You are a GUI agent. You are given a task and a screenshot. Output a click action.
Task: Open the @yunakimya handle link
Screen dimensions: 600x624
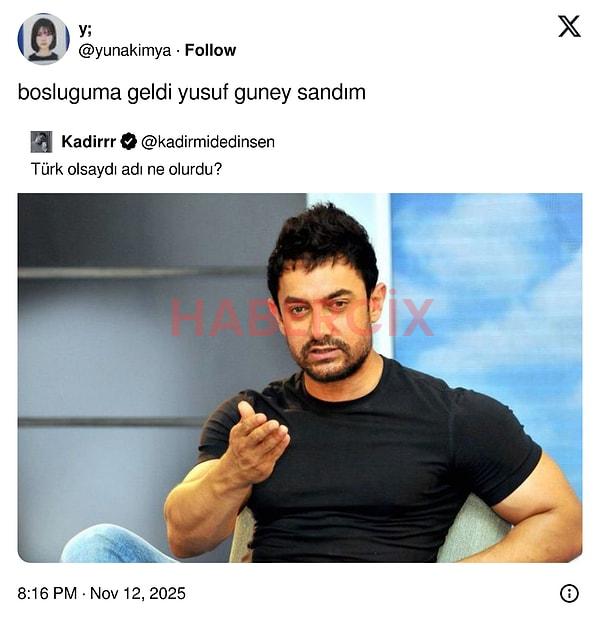coord(125,51)
